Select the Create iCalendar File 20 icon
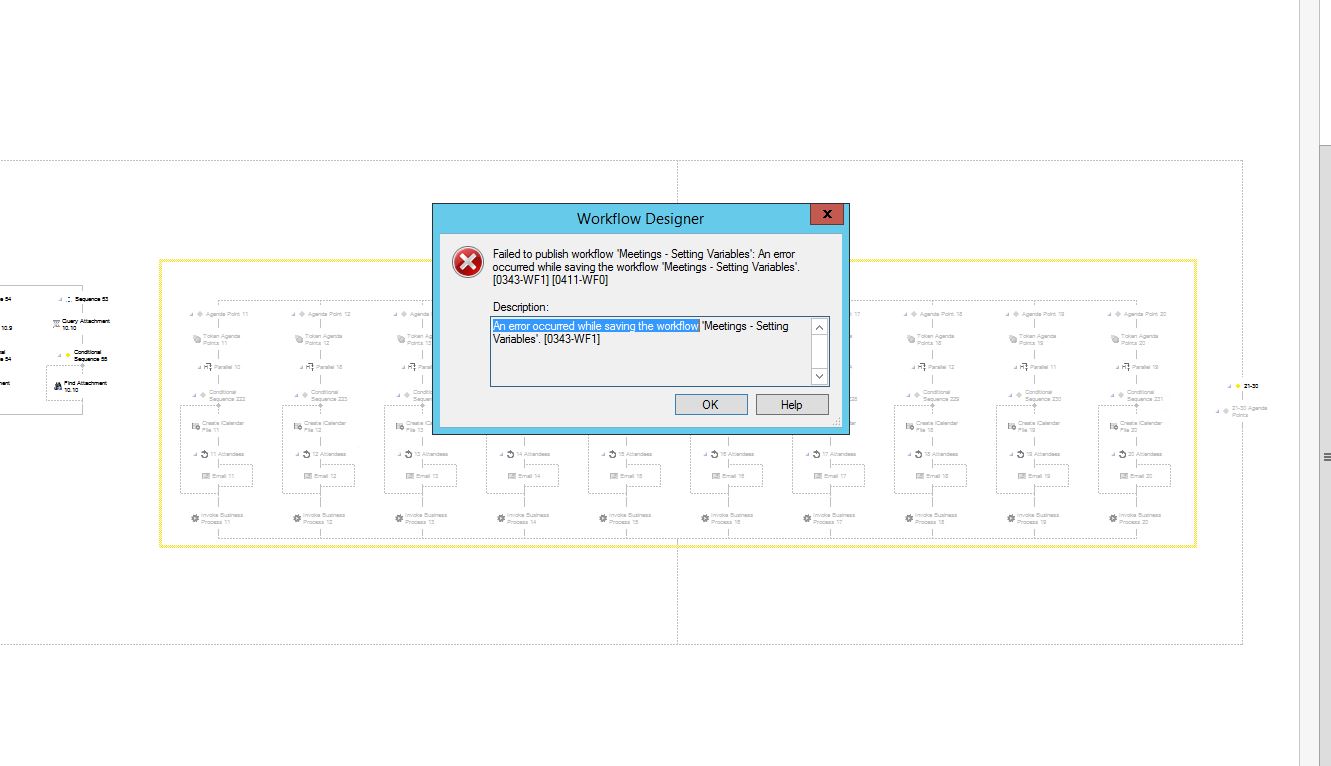This screenshot has height=766, width=1331. pyautogui.click(x=1114, y=426)
